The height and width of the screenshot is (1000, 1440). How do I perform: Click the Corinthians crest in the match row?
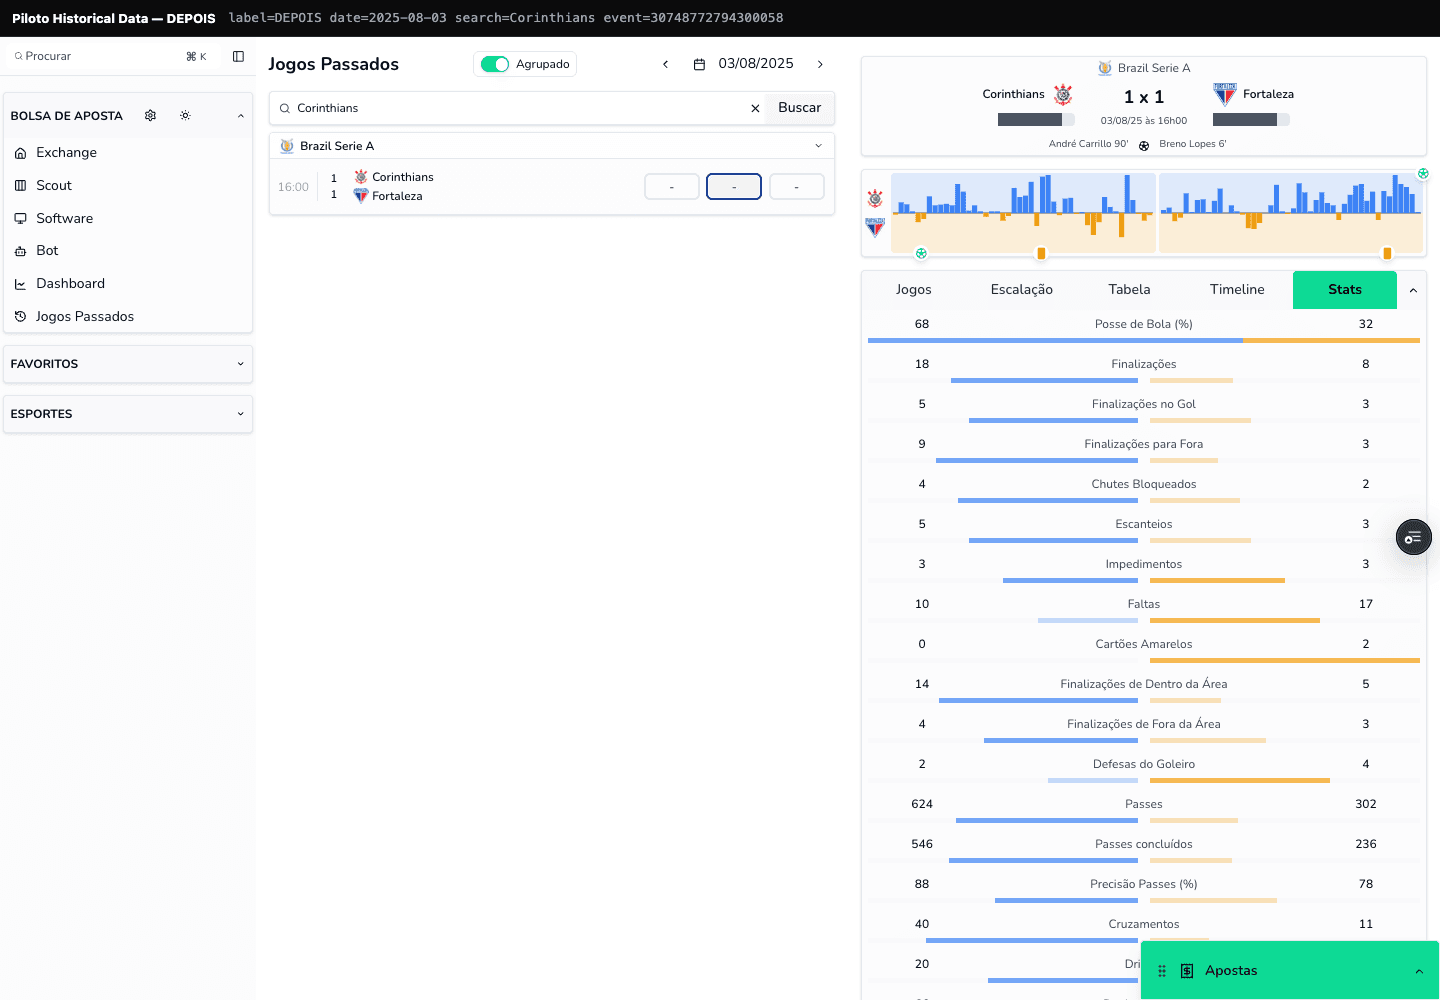pyautogui.click(x=361, y=177)
